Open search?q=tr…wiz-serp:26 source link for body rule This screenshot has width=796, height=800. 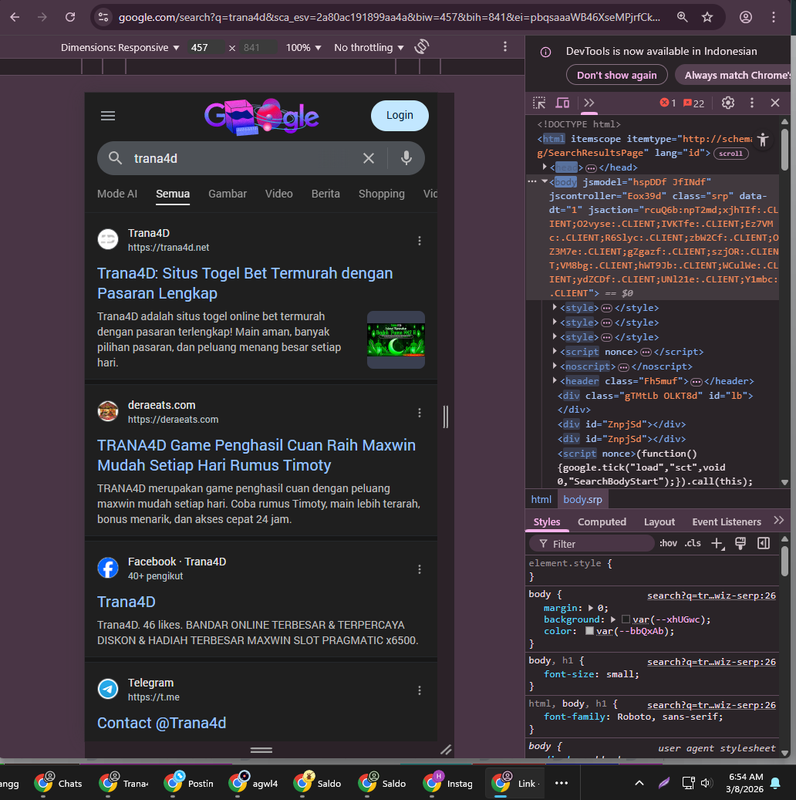pyautogui.click(x=711, y=595)
